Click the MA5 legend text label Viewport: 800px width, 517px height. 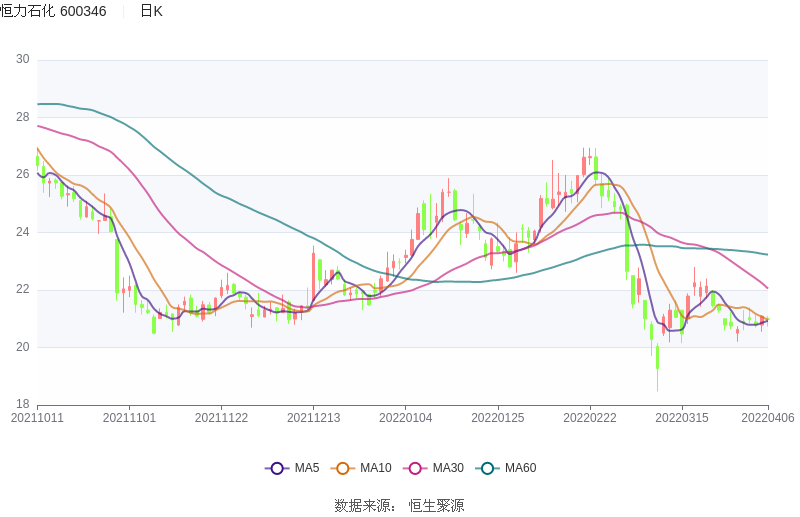pyautogui.click(x=307, y=468)
